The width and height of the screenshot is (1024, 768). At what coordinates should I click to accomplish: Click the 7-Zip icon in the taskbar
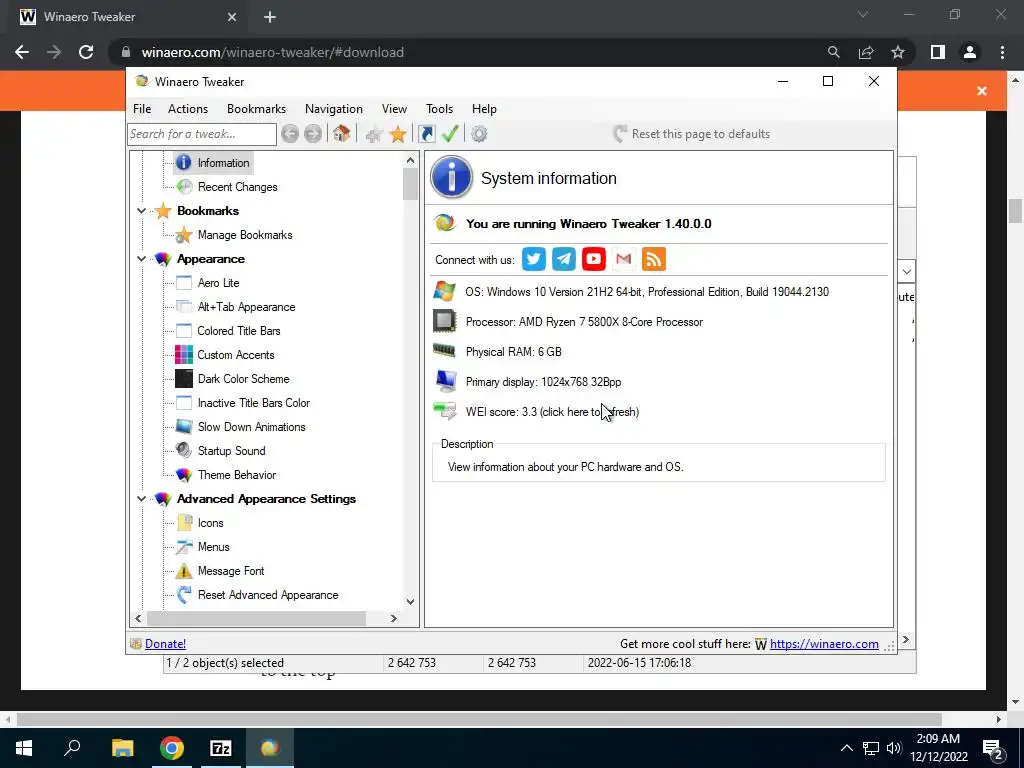pyautogui.click(x=221, y=748)
